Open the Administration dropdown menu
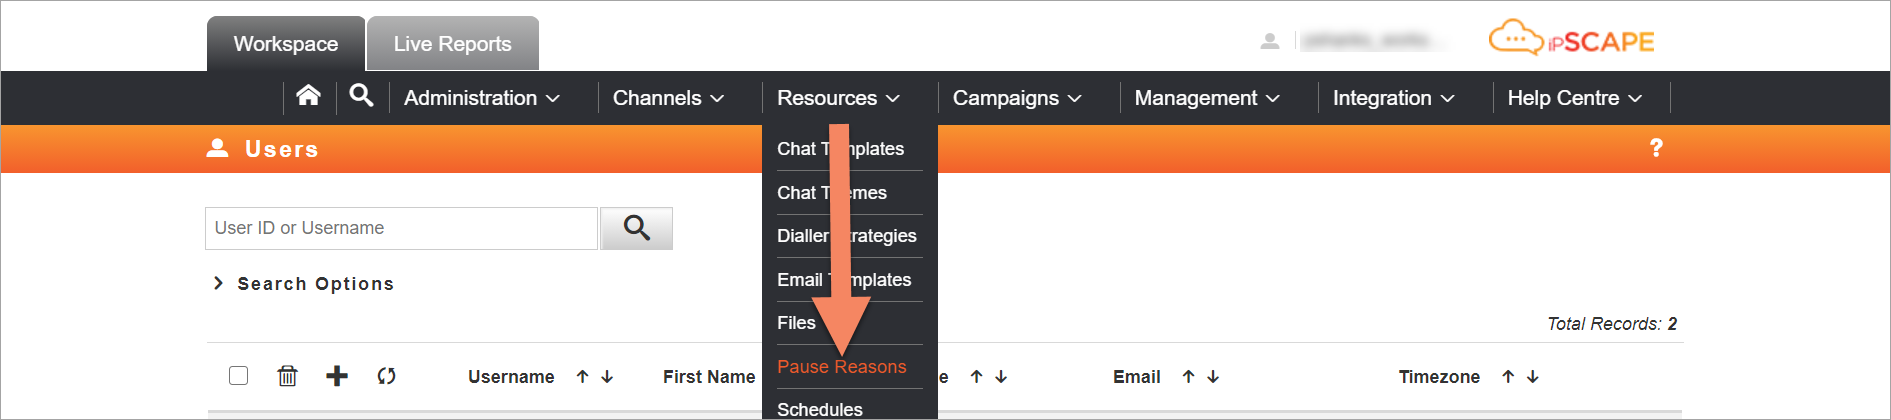1891x420 pixels. (x=481, y=98)
